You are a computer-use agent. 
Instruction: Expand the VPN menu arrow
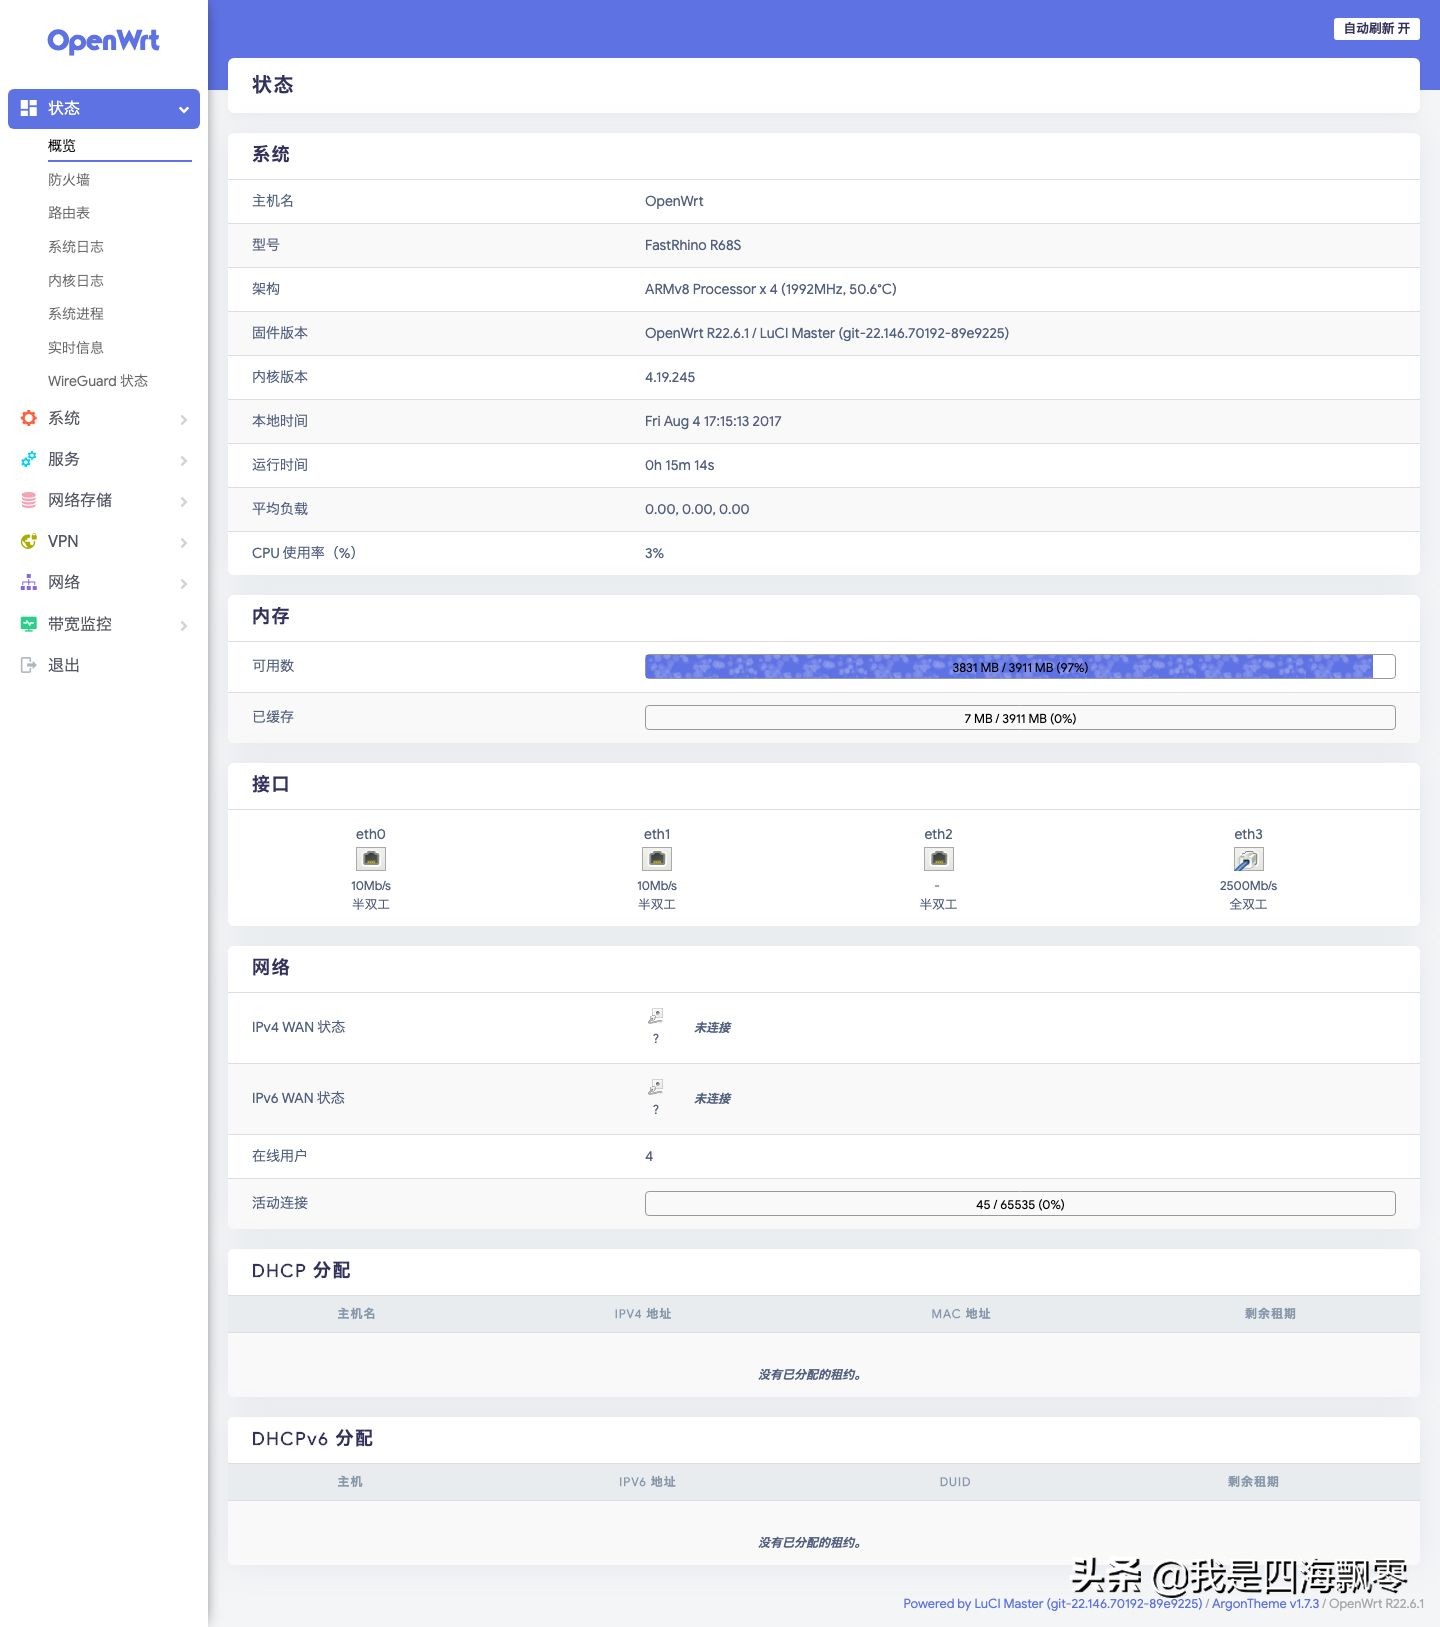(184, 542)
